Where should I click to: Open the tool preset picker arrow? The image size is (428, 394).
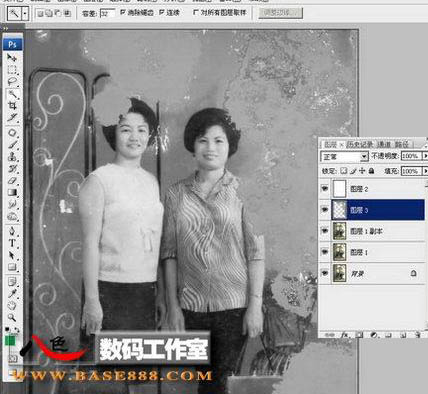pyautogui.click(x=25, y=13)
